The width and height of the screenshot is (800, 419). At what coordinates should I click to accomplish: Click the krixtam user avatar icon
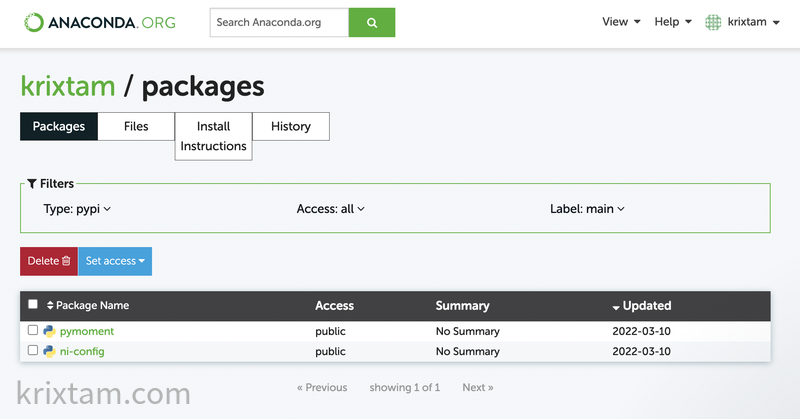click(713, 22)
